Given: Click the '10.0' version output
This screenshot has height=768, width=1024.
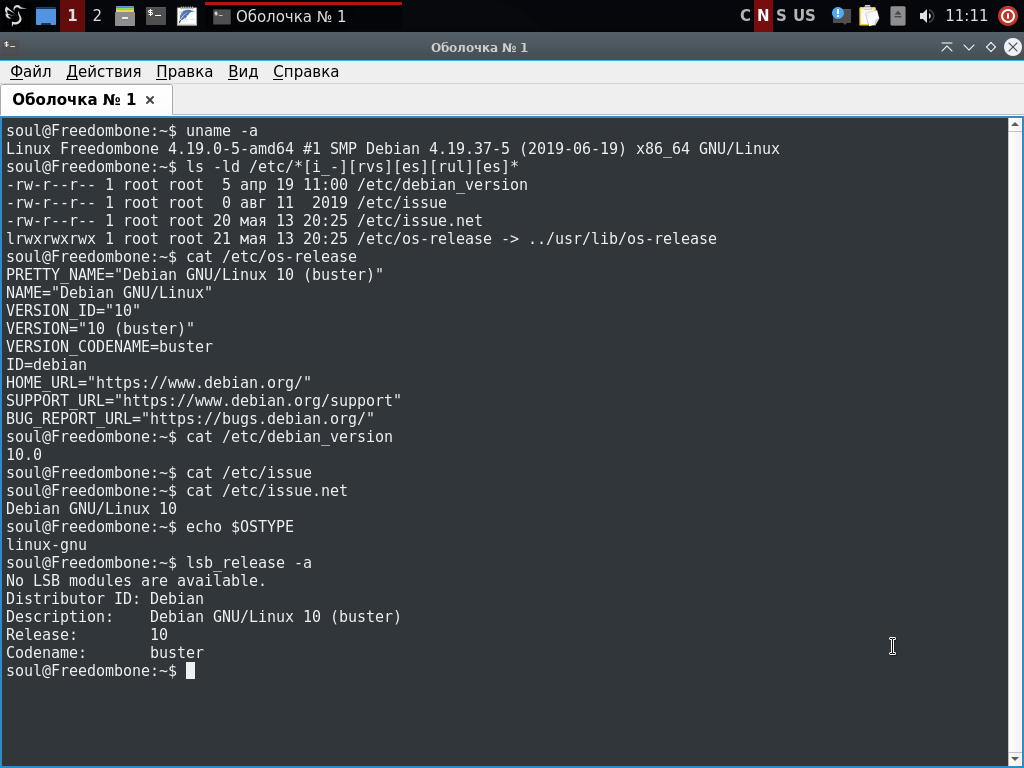Looking at the screenshot, I should click(x=24, y=455).
